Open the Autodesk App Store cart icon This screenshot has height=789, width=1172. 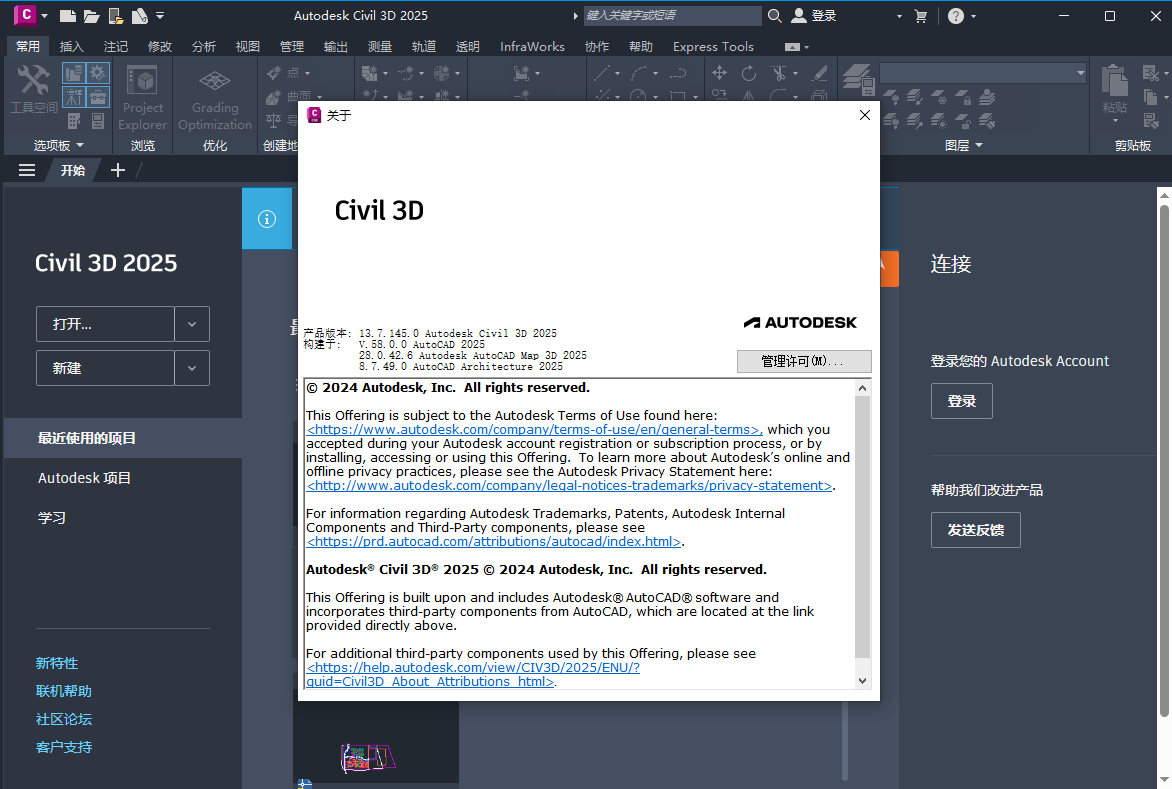click(921, 16)
